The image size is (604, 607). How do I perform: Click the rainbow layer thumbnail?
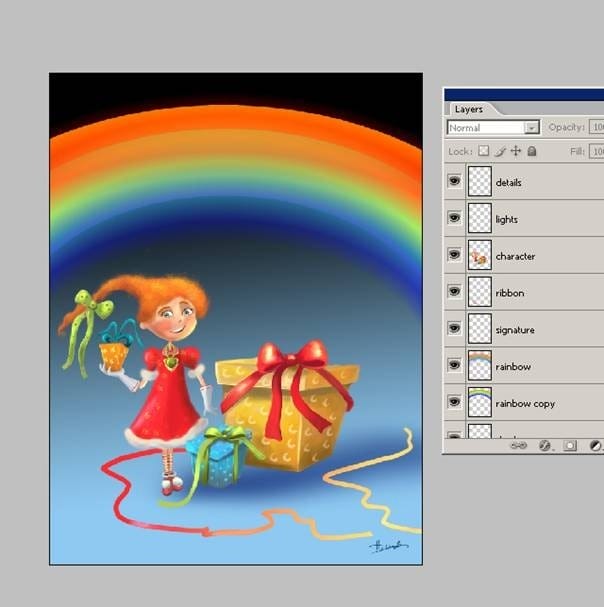(480, 365)
